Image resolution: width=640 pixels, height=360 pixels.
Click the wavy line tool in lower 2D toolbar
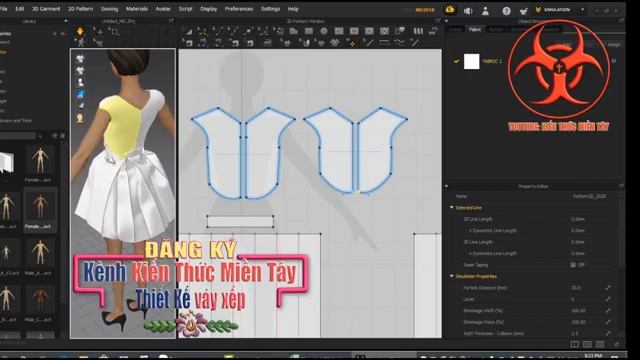coord(400,42)
